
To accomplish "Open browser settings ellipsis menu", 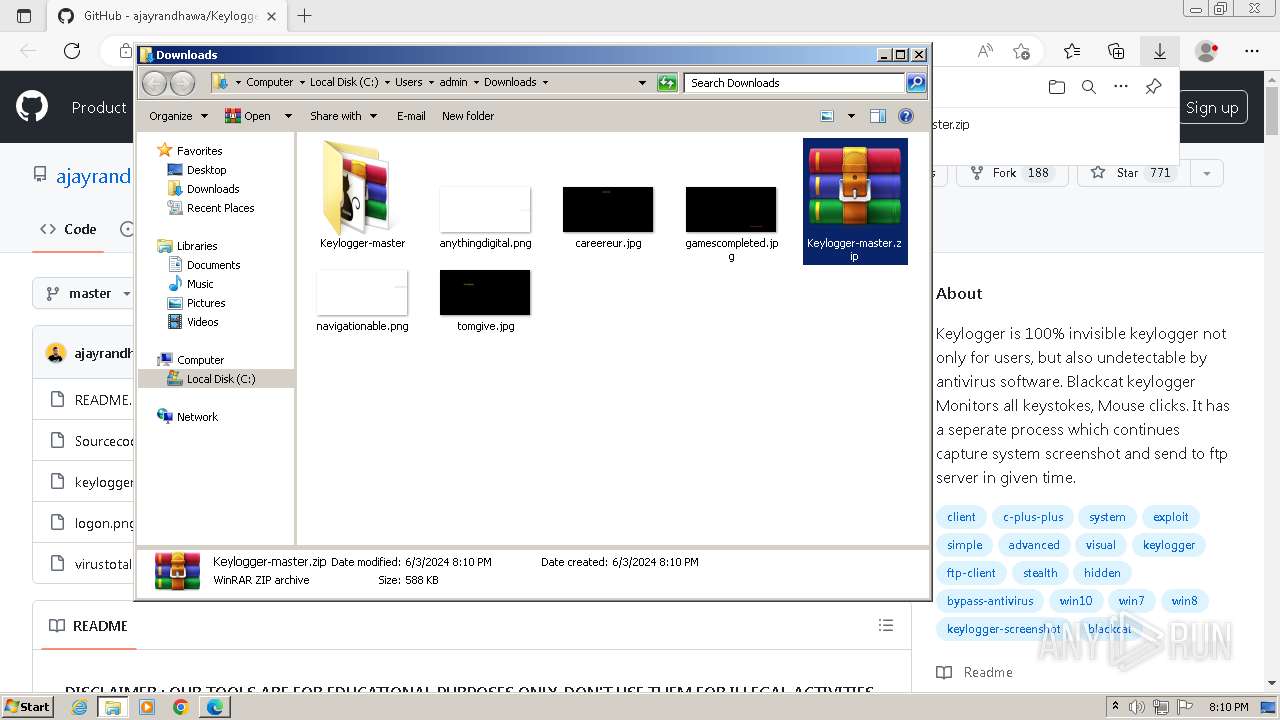I will (1252, 51).
